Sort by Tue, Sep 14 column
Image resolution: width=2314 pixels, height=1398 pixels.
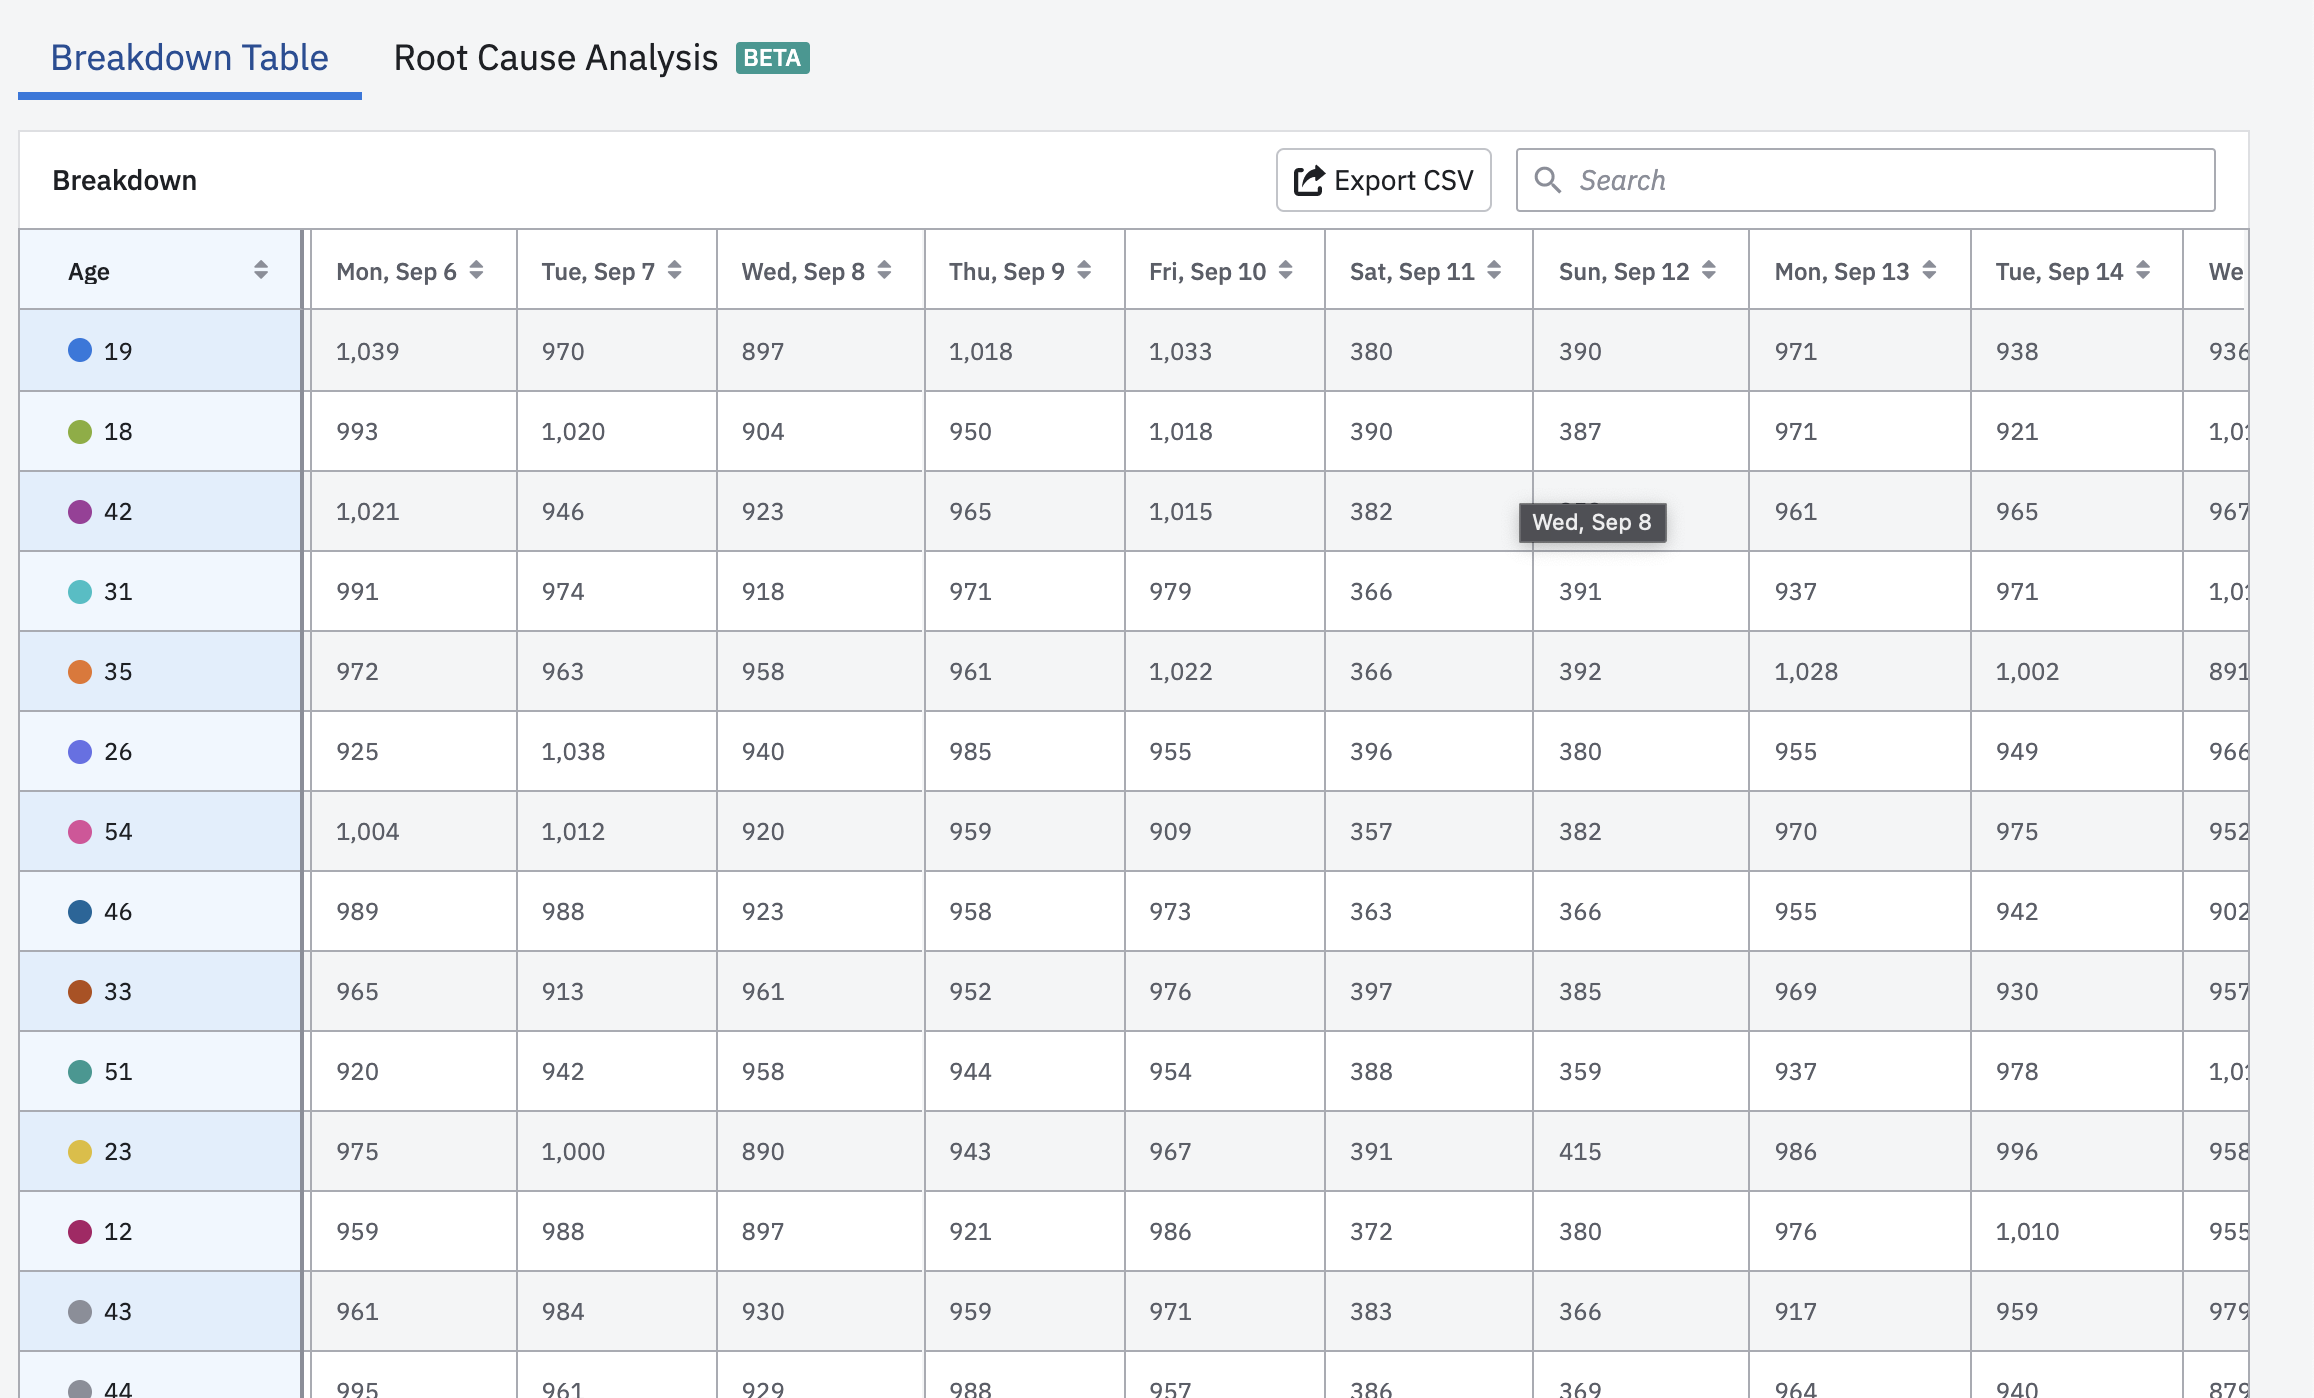coord(2143,270)
